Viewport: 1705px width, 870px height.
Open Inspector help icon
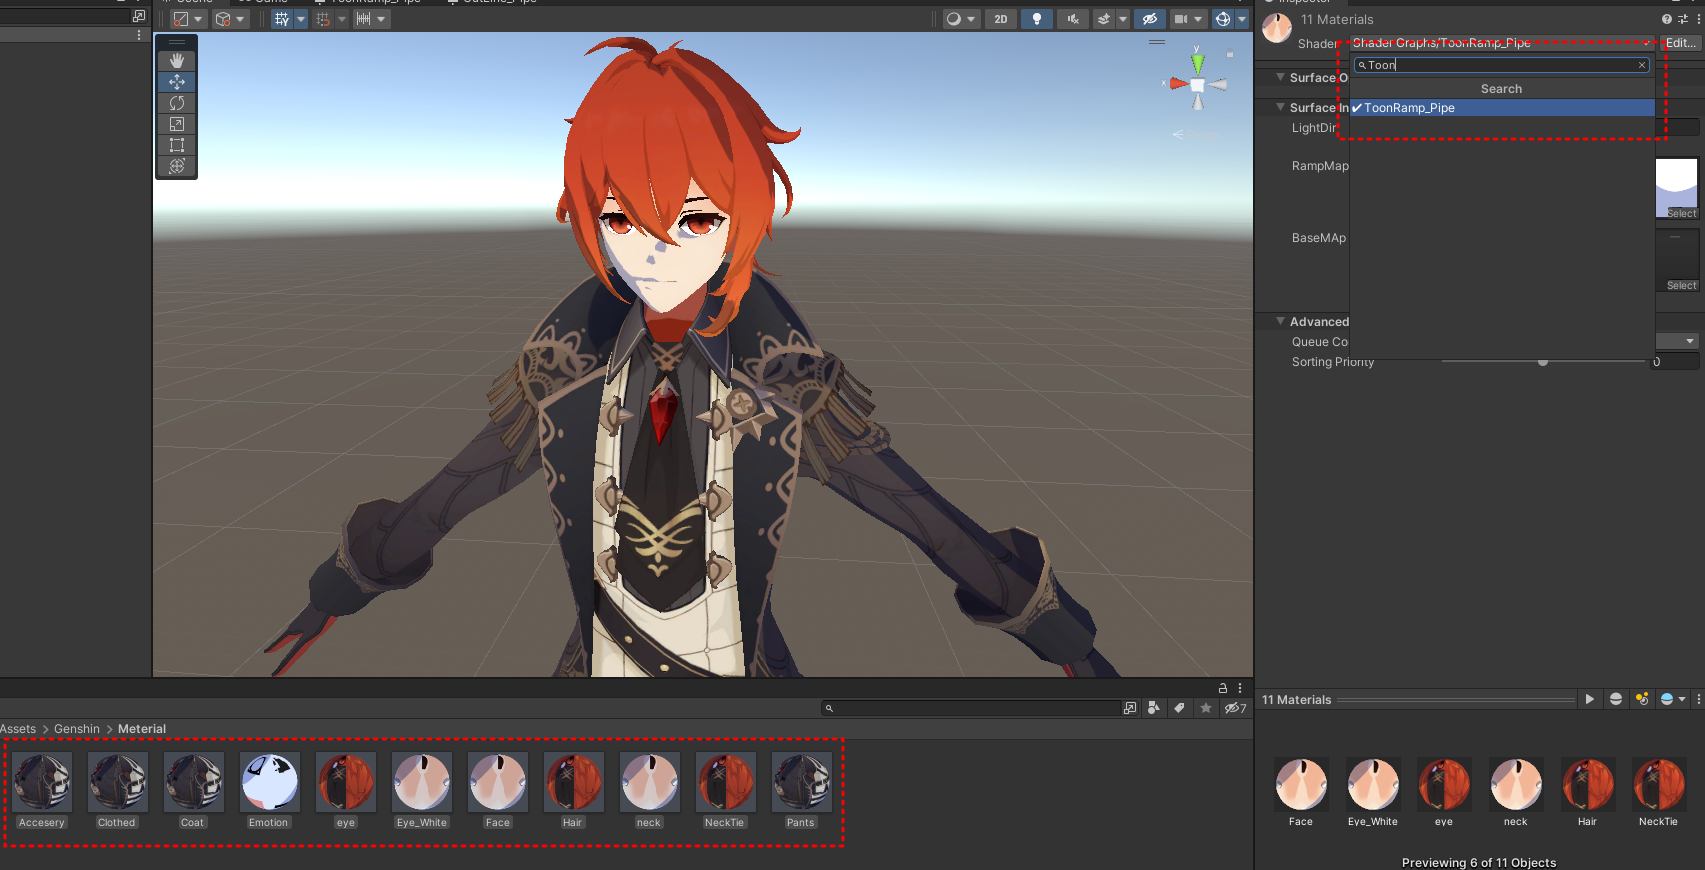point(1666,19)
